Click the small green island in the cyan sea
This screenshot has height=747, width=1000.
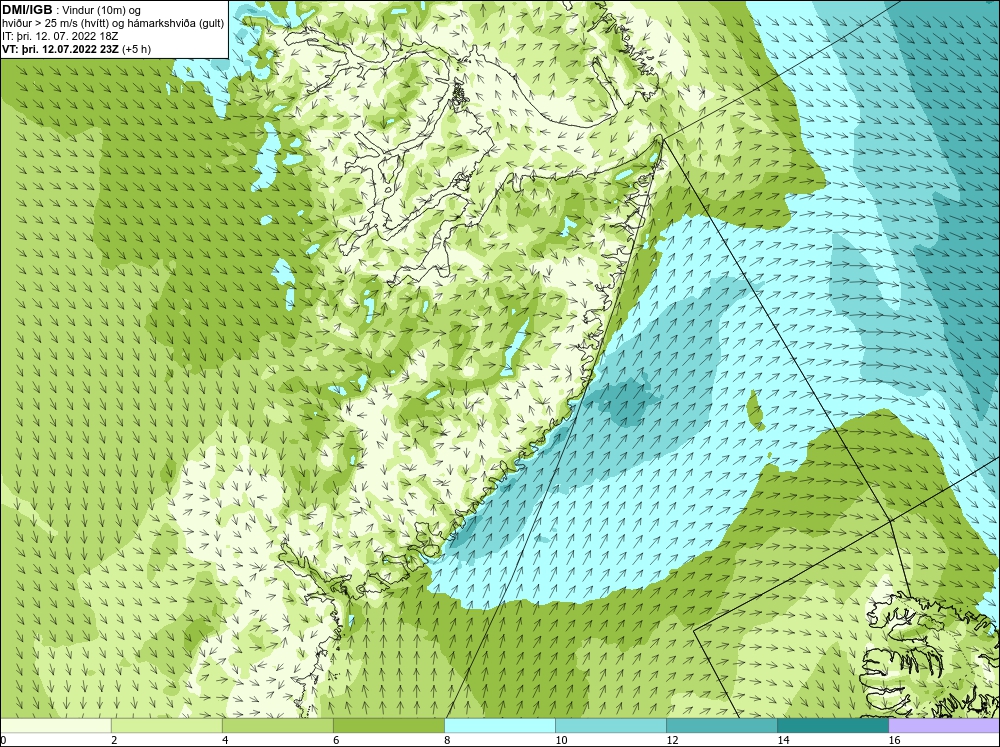pyautogui.click(x=755, y=410)
